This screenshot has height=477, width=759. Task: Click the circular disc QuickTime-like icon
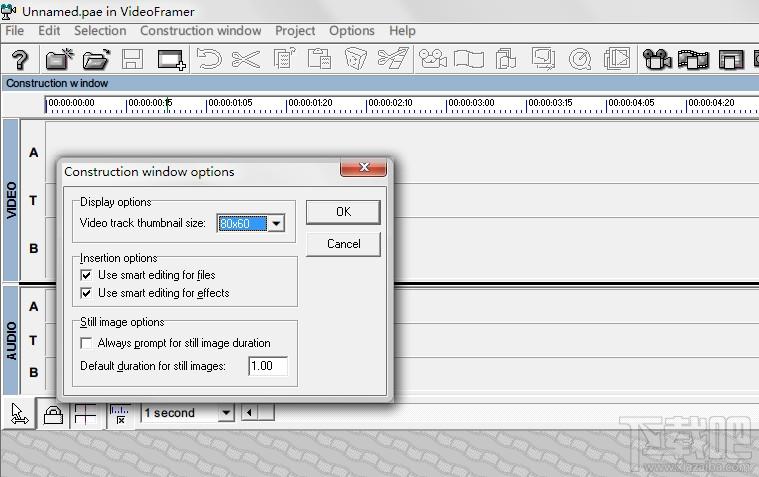[580, 60]
